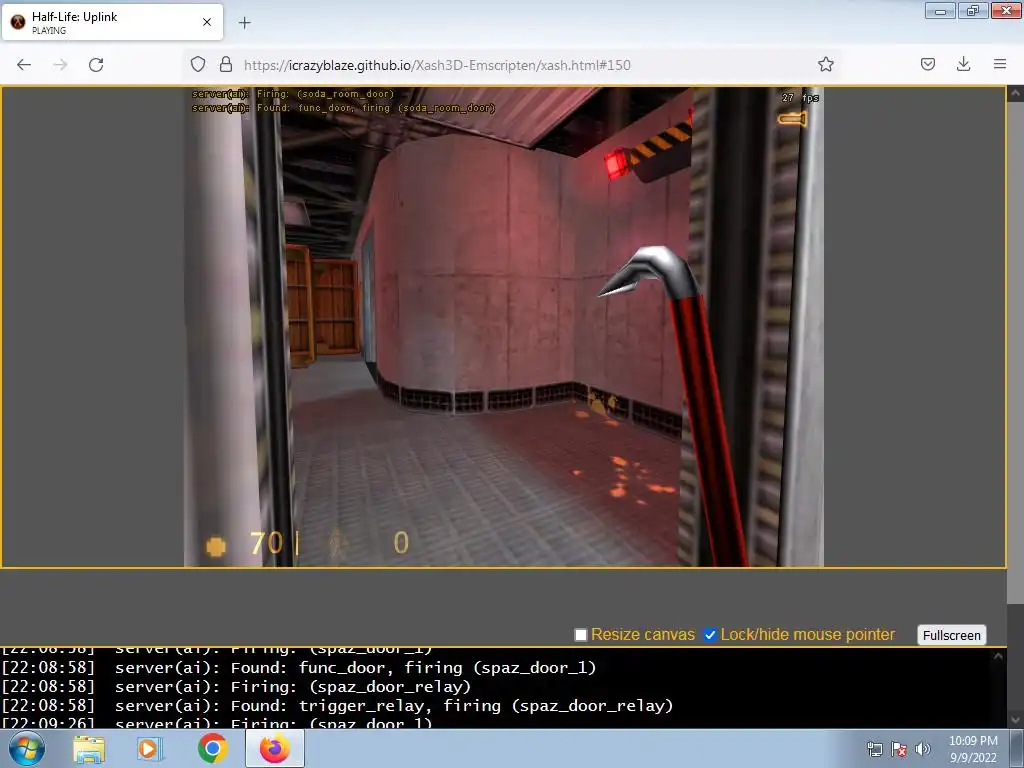This screenshot has height=768, width=1024.
Task: Open the Windows Start menu
Action: (27, 748)
